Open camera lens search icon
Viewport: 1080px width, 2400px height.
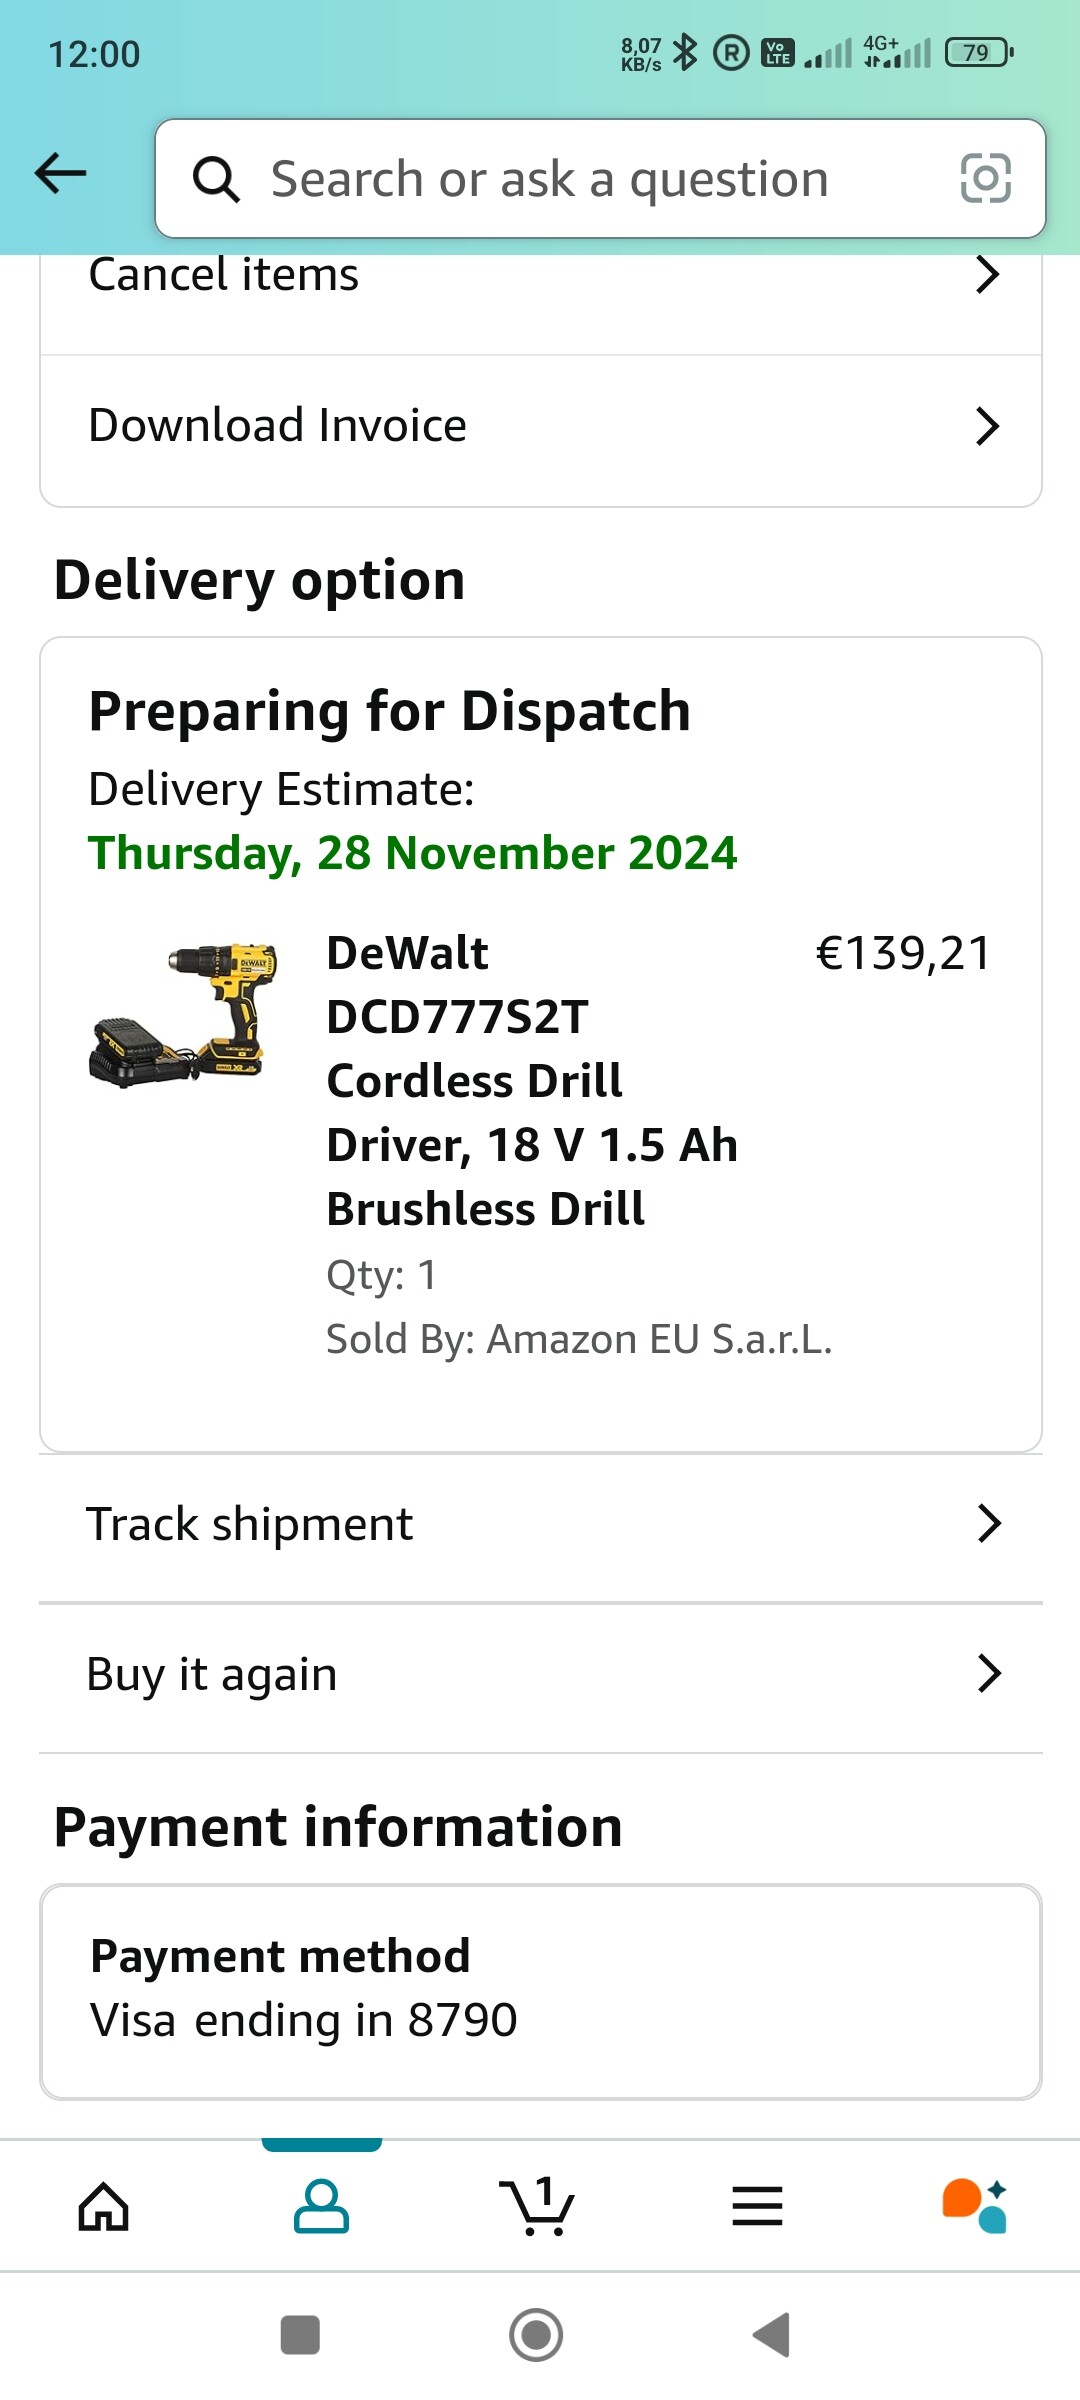[985, 179]
